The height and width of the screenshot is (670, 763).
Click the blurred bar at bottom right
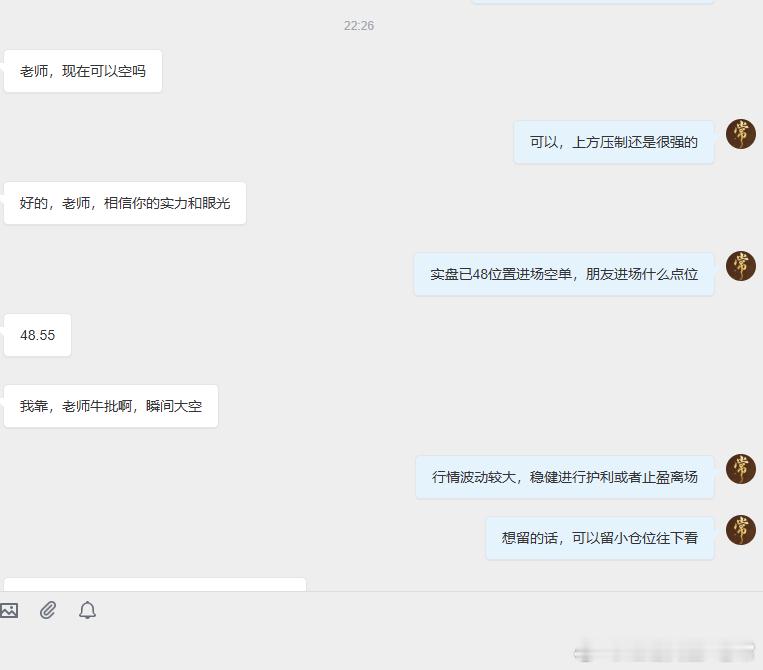coord(664,652)
